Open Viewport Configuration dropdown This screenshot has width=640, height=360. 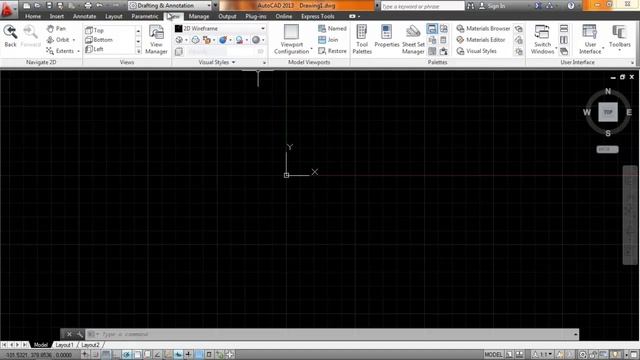291,40
